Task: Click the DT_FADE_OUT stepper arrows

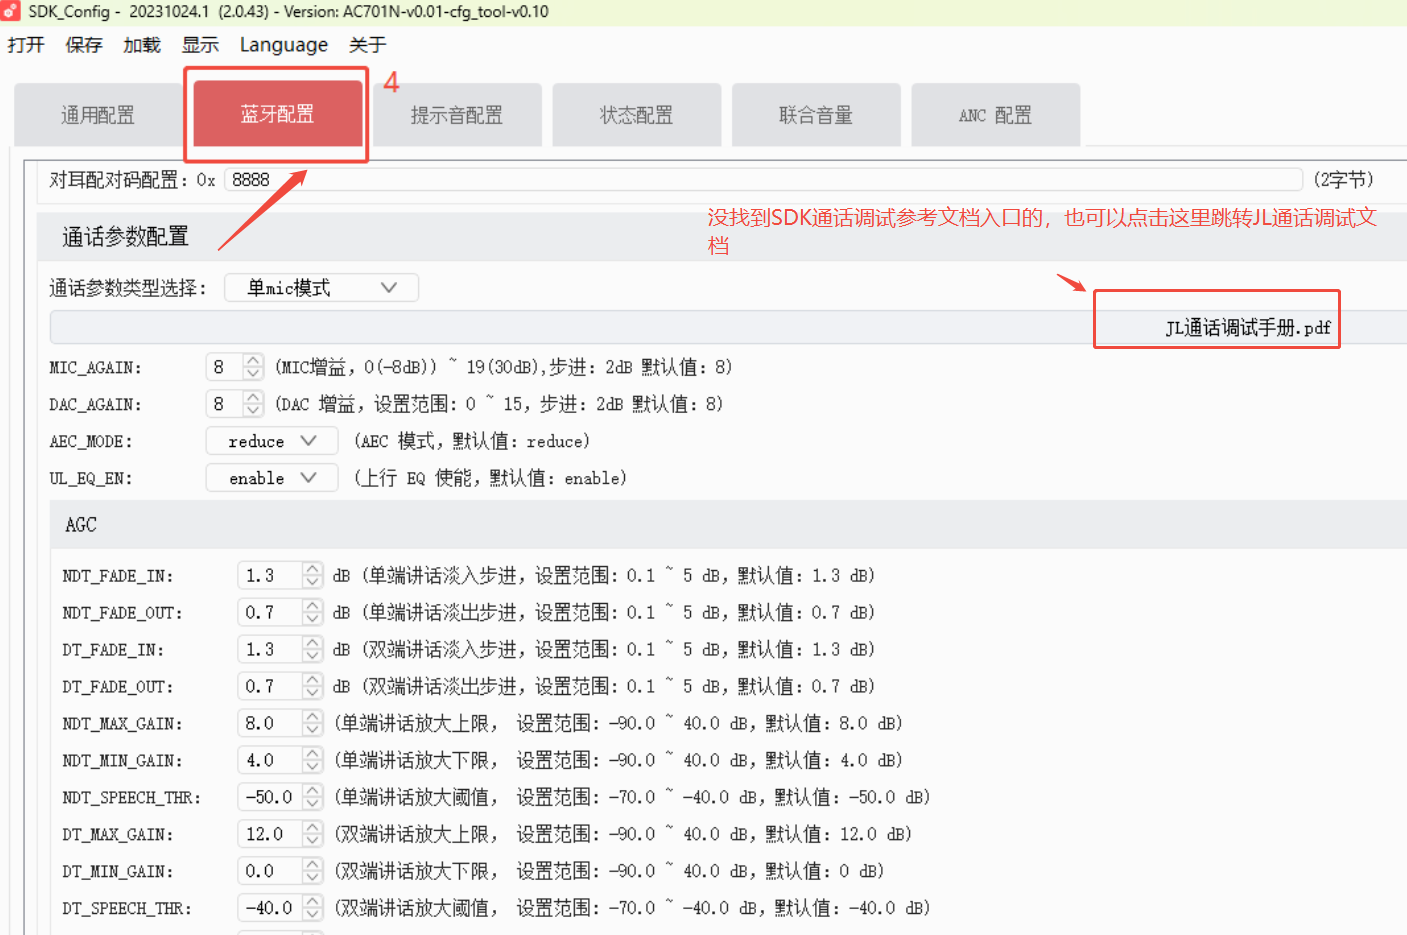Action: (x=312, y=686)
